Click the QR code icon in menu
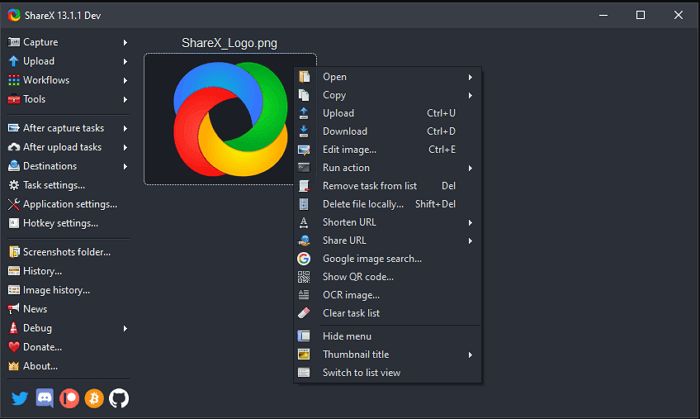Screen dimensions: 700x419 [x=304, y=277]
